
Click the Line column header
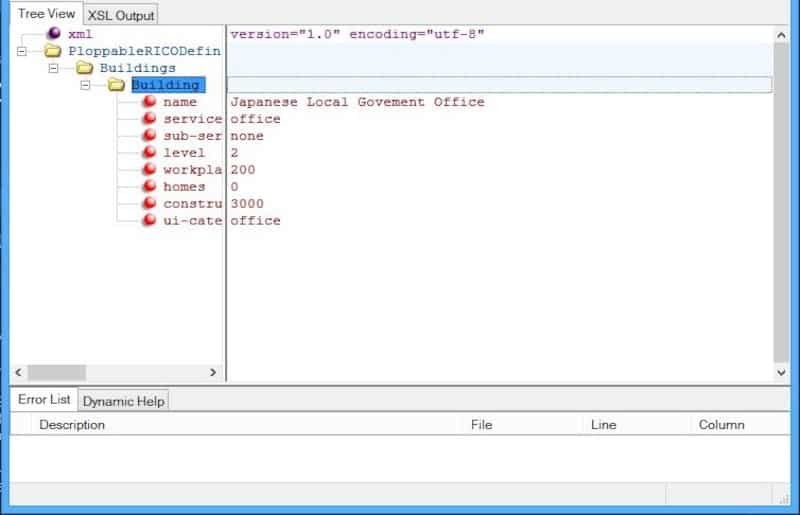click(604, 425)
